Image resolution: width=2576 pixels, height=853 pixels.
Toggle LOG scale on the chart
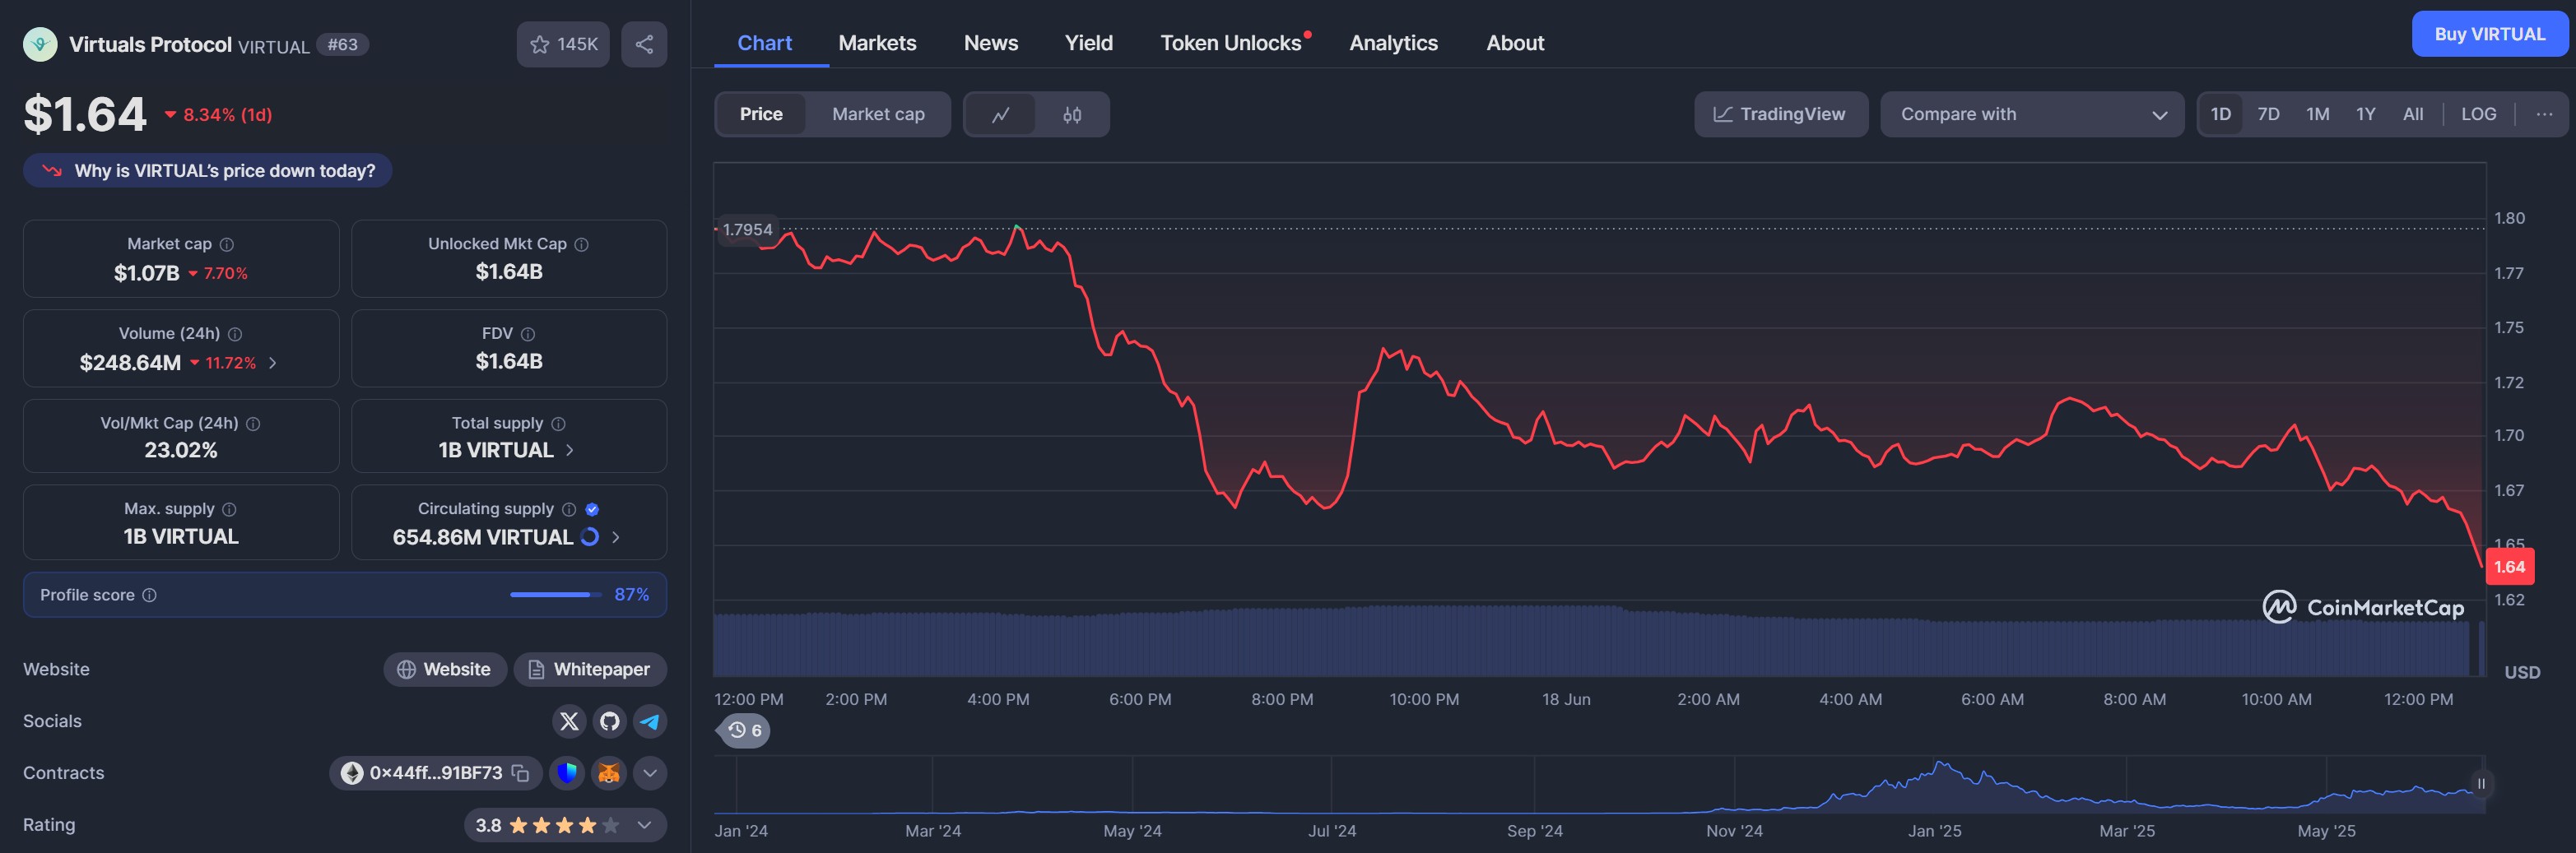[2478, 114]
